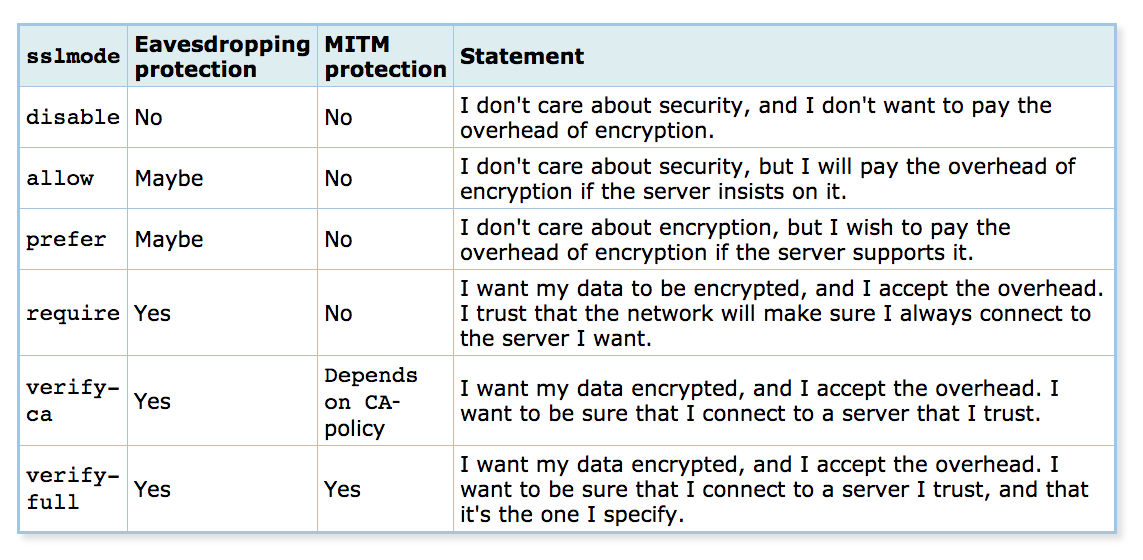
Task: Click the Eavesdropping protection header
Action: tap(222, 56)
